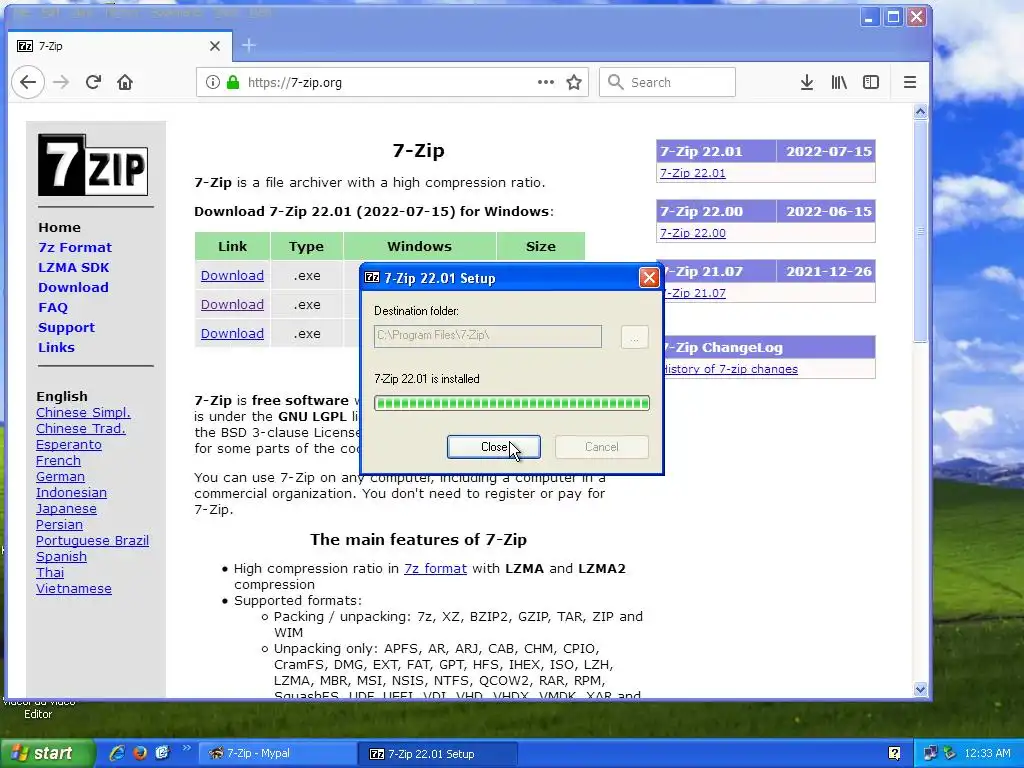This screenshot has height=768, width=1024.
Task: Open the Downloads arrow icon in toolbar
Action: (807, 82)
